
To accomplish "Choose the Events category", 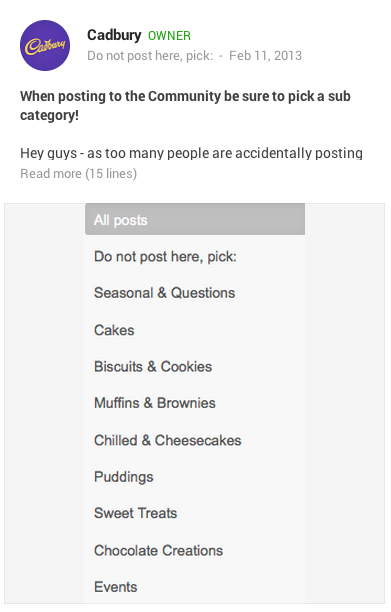I will [195, 587].
